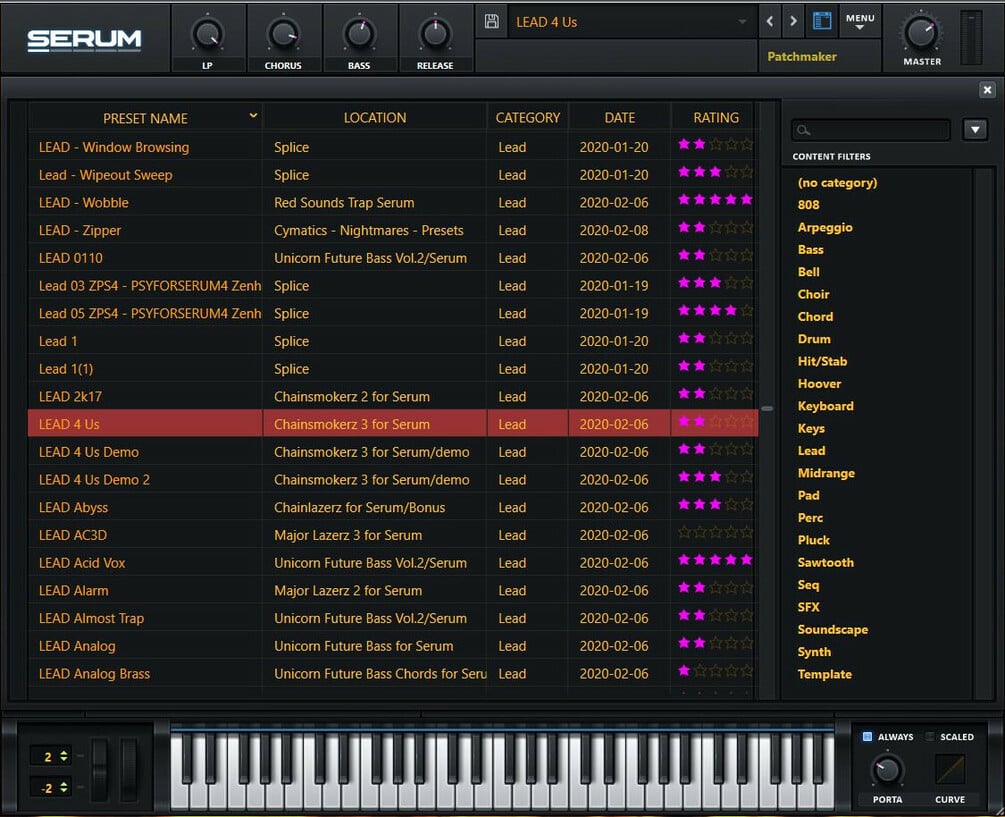Select preset LEAD - Wobble
1005x817 pixels.
pyautogui.click(x=83, y=202)
